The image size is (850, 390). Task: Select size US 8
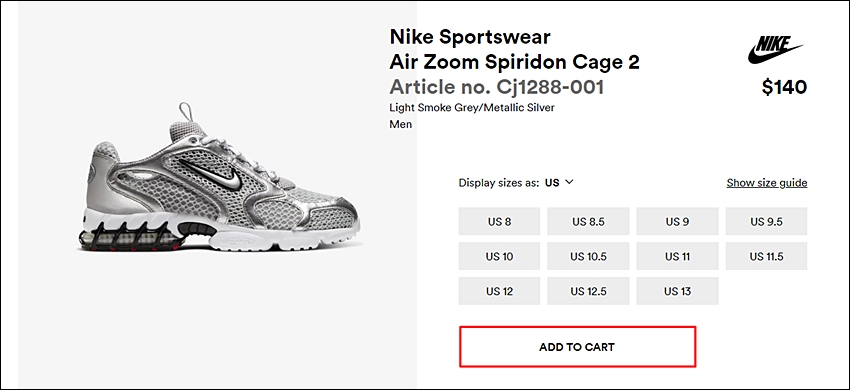point(499,221)
